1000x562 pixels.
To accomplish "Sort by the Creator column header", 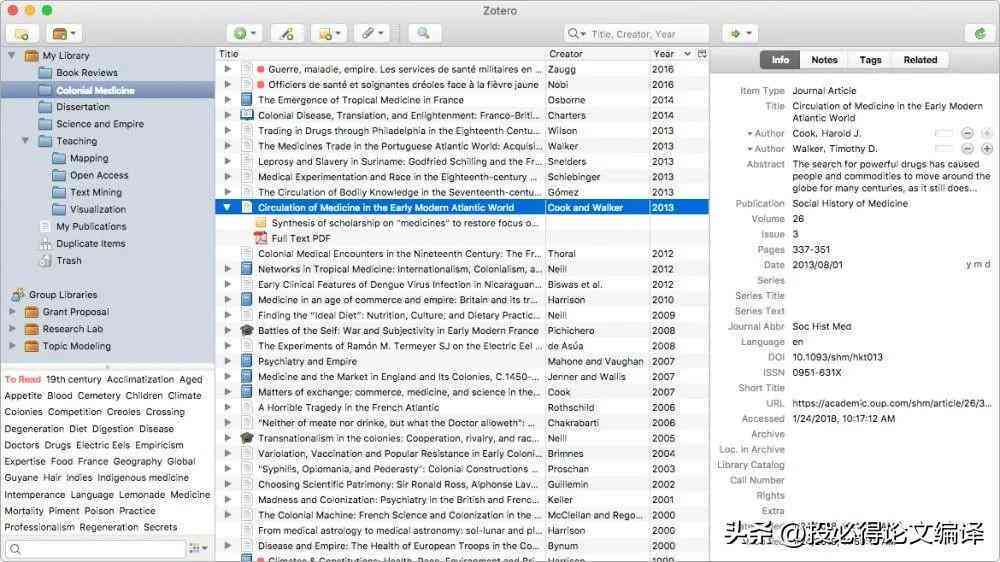I will point(597,54).
